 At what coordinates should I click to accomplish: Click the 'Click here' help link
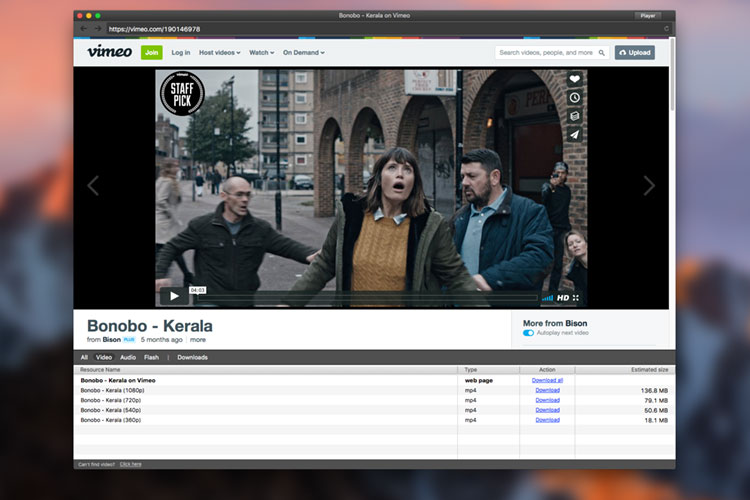(x=131, y=464)
